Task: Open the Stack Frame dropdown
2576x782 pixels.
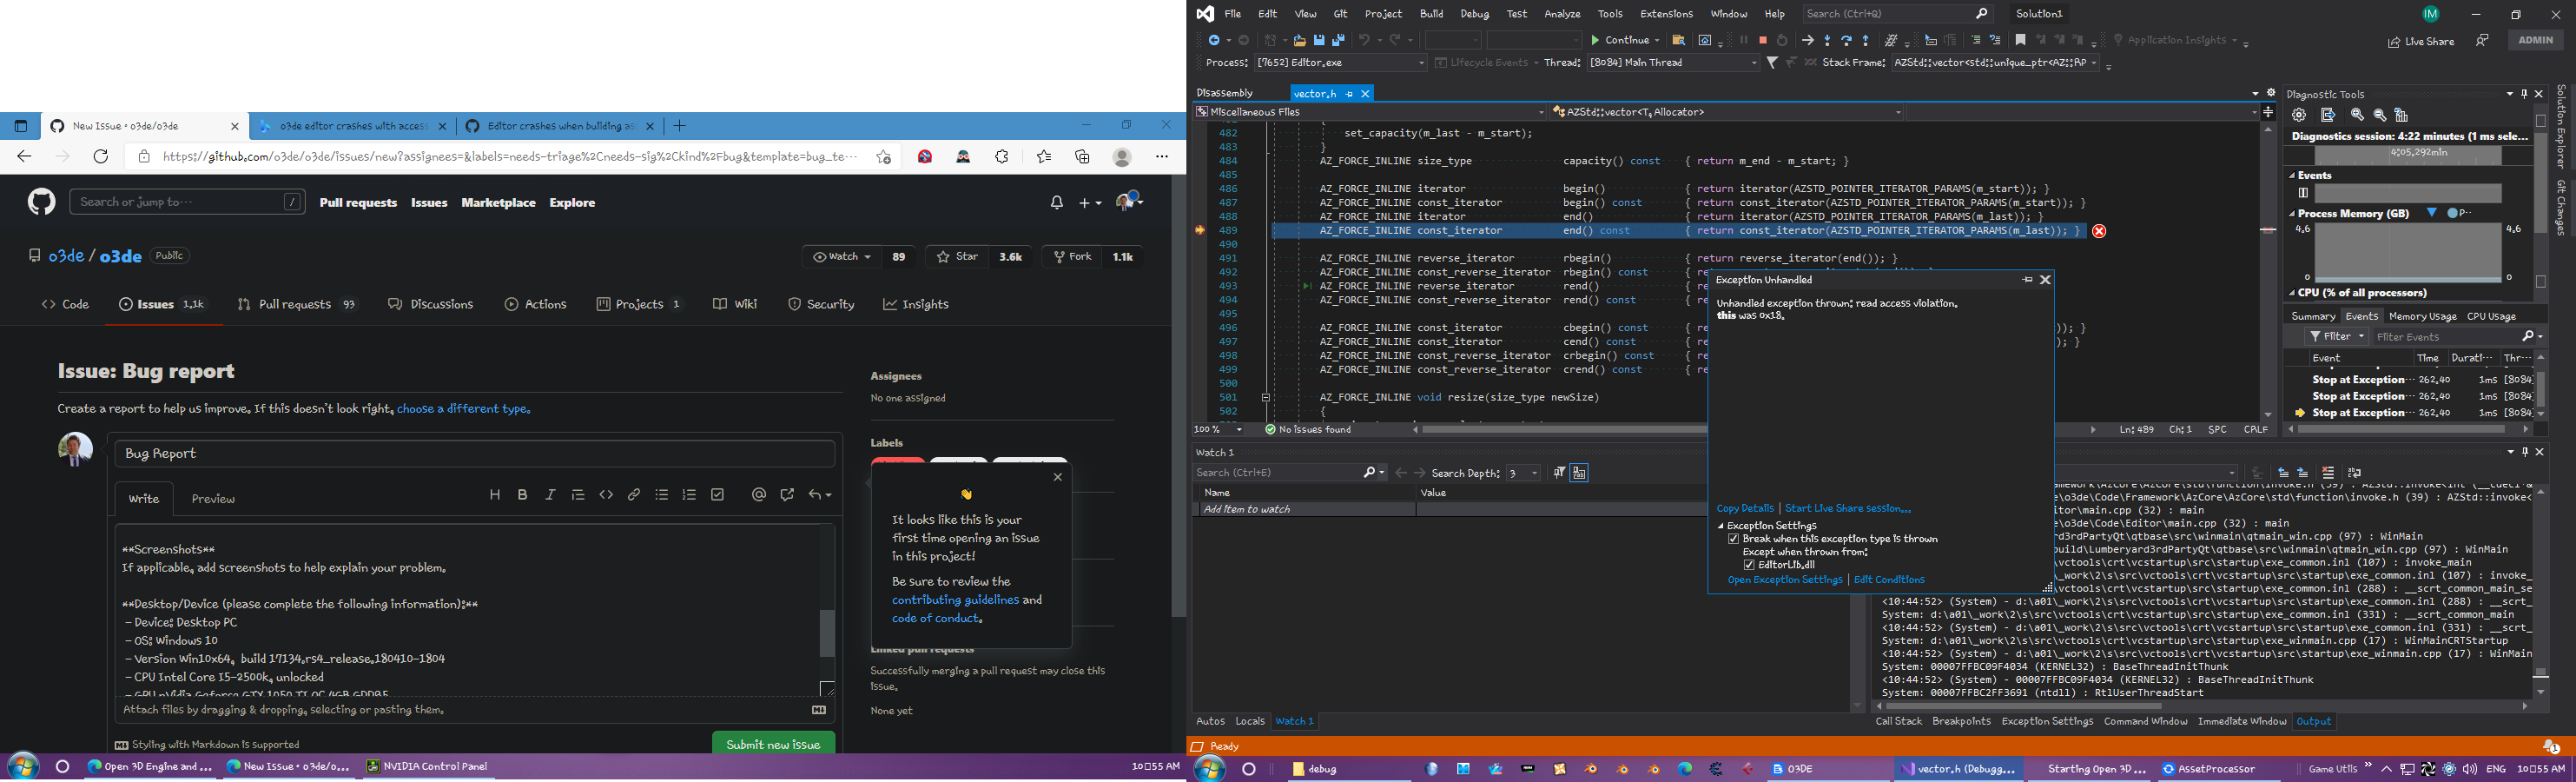Action: coord(1995,63)
